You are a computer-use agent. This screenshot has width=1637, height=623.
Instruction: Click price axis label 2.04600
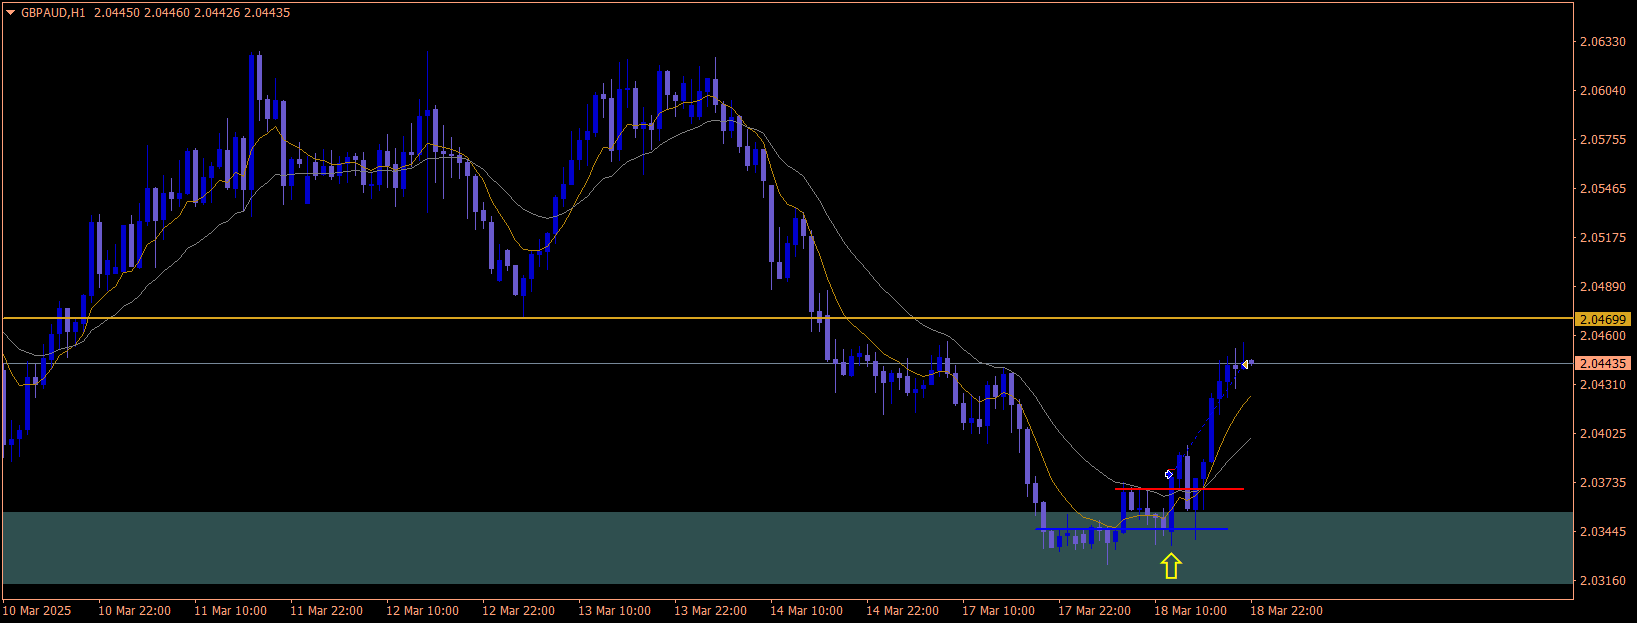pos(1602,336)
